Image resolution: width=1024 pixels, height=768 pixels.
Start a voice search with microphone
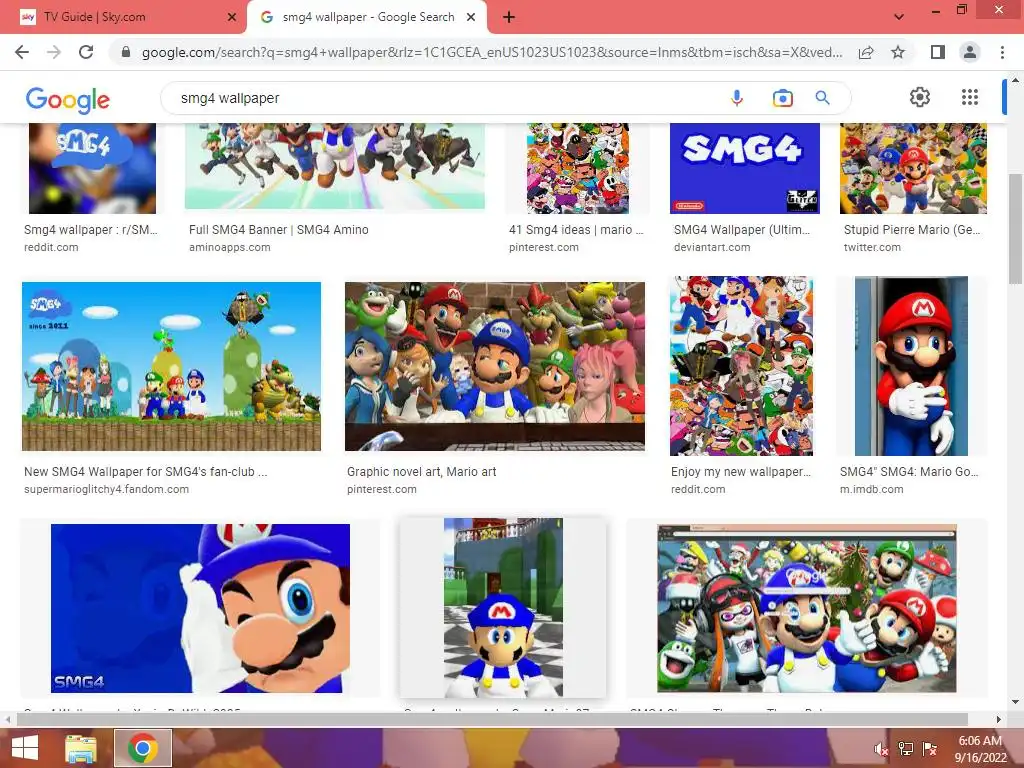pyautogui.click(x=737, y=98)
